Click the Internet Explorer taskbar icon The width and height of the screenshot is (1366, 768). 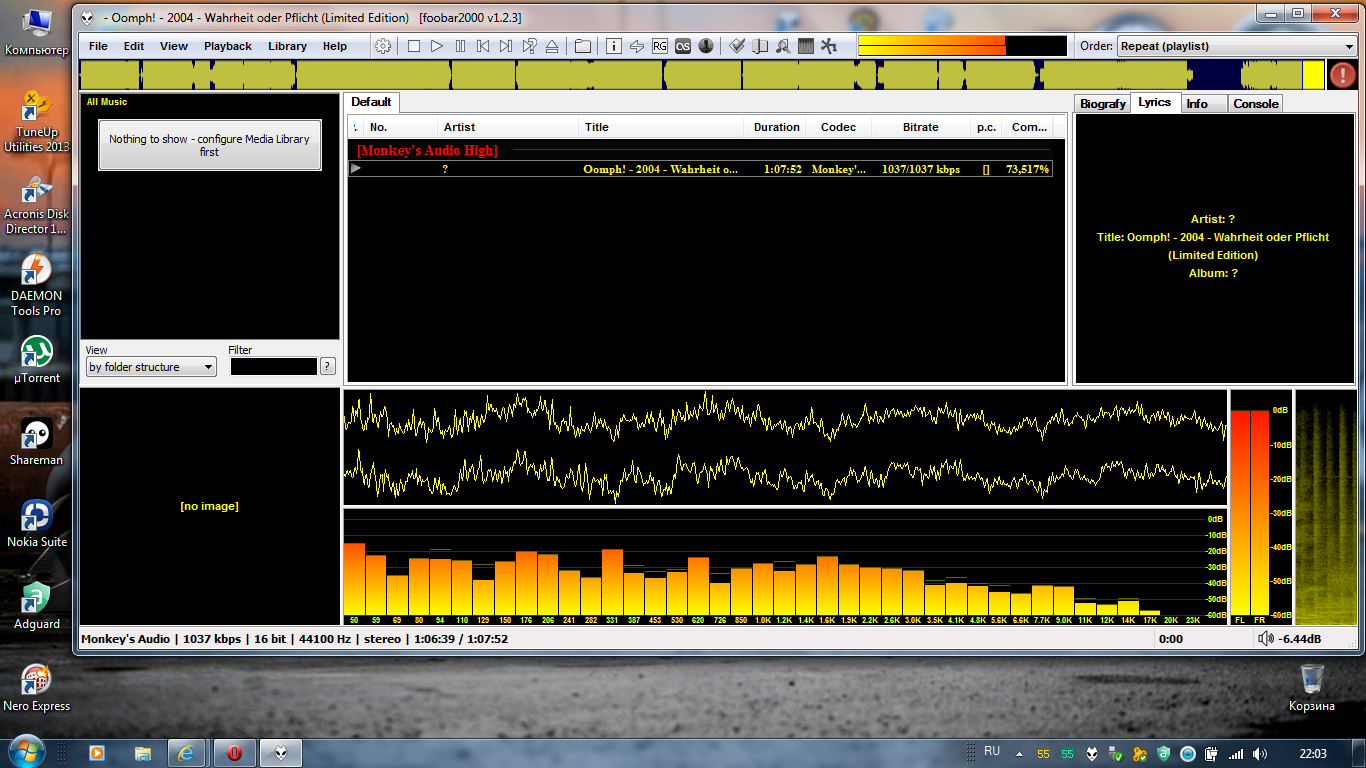click(x=188, y=753)
